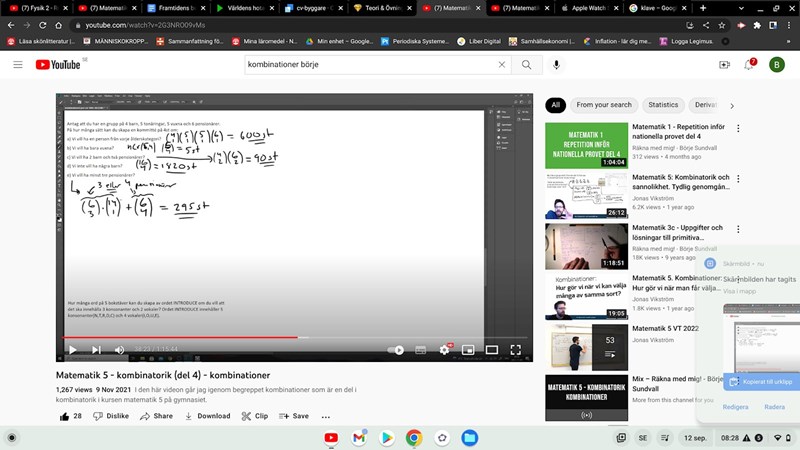The image size is (800, 450).
Task: Skip to the next video
Action: (96, 350)
